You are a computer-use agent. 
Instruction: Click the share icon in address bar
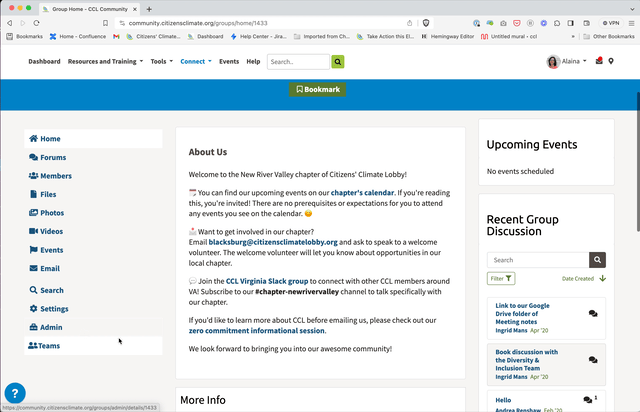(409, 23)
